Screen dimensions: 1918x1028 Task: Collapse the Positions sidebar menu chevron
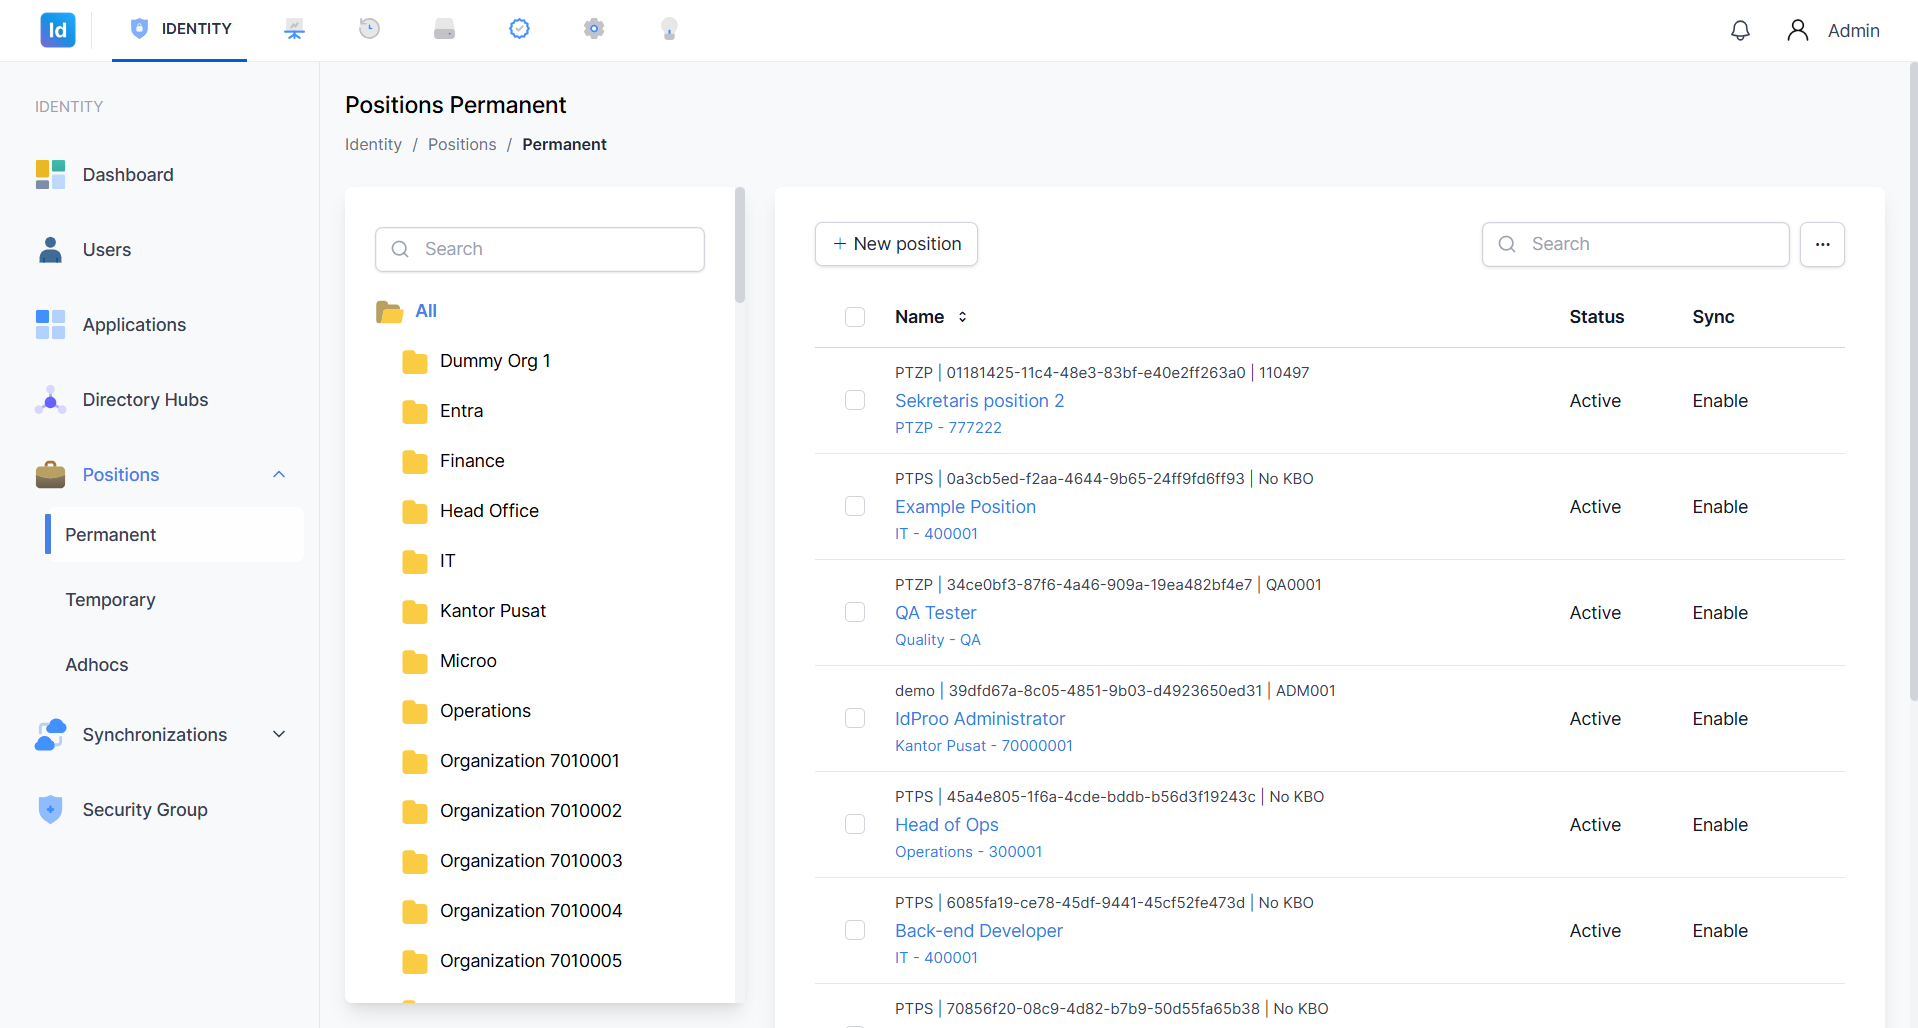(x=279, y=475)
